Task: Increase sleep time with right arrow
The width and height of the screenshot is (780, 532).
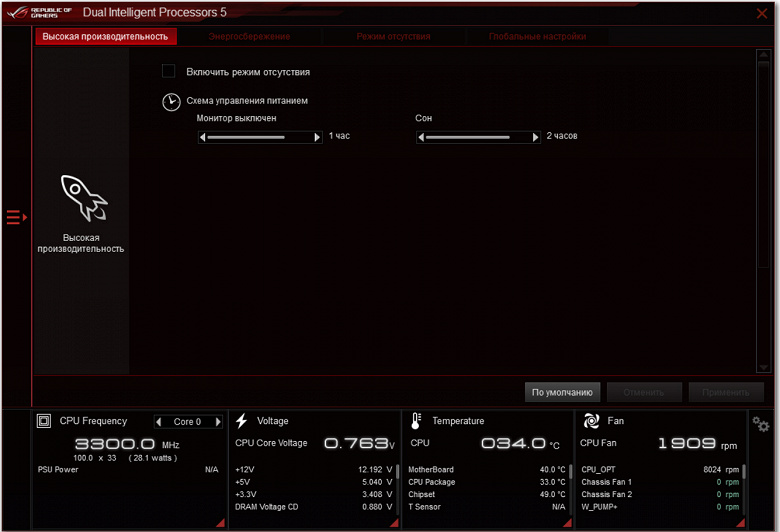Action: click(x=535, y=137)
